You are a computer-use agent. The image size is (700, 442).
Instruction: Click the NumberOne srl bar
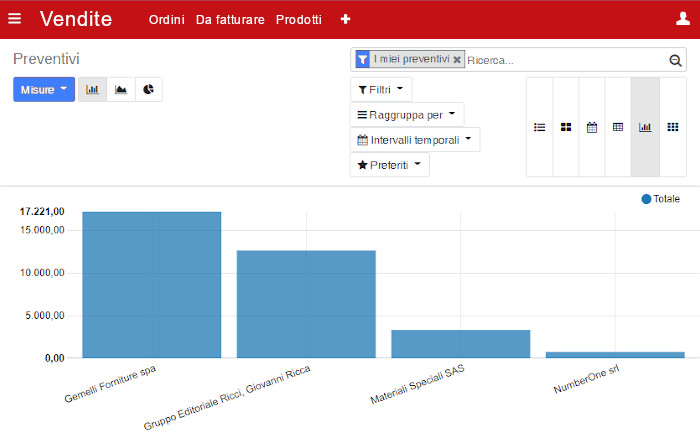pyautogui.click(x=615, y=355)
